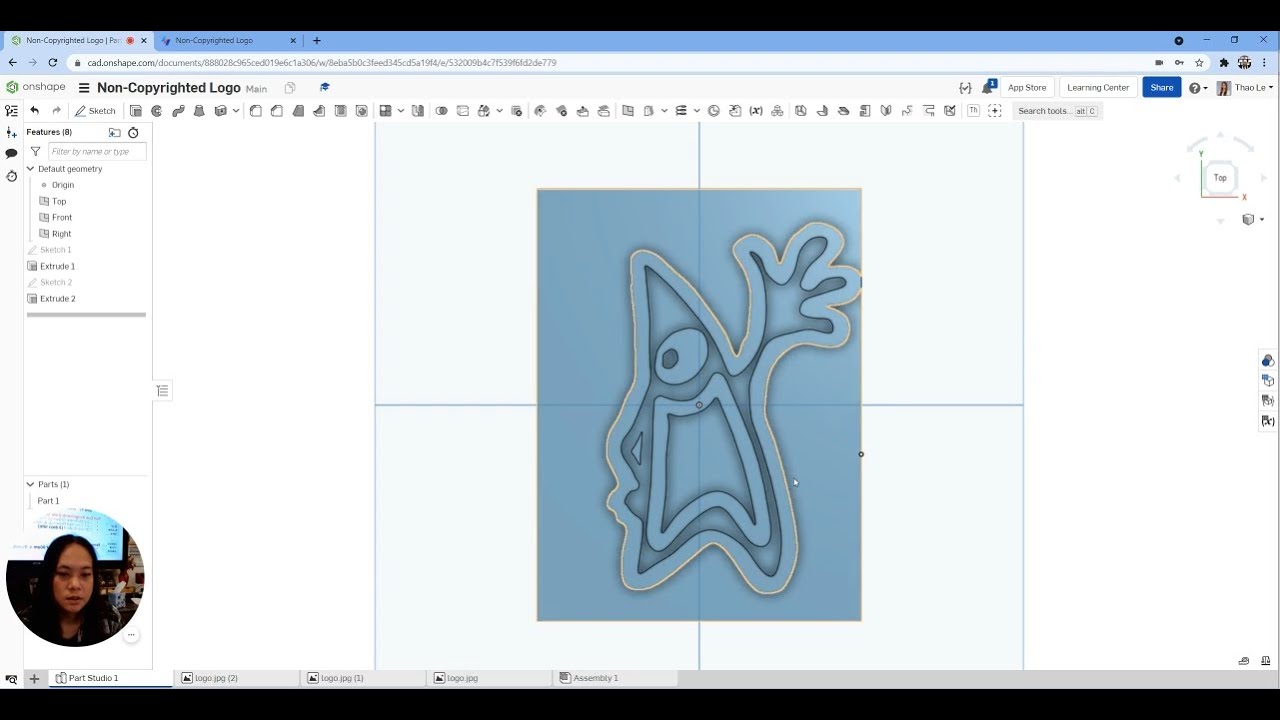The height and width of the screenshot is (720, 1280).
Task: Select Sketch 2 in feature list
Action: coord(55,282)
